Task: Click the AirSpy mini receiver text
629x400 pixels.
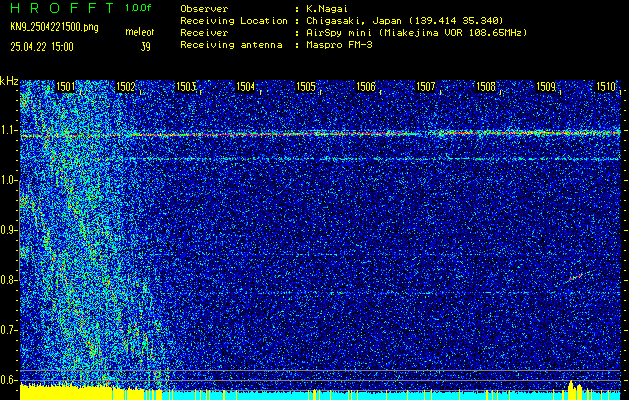Action: coord(417,32)
